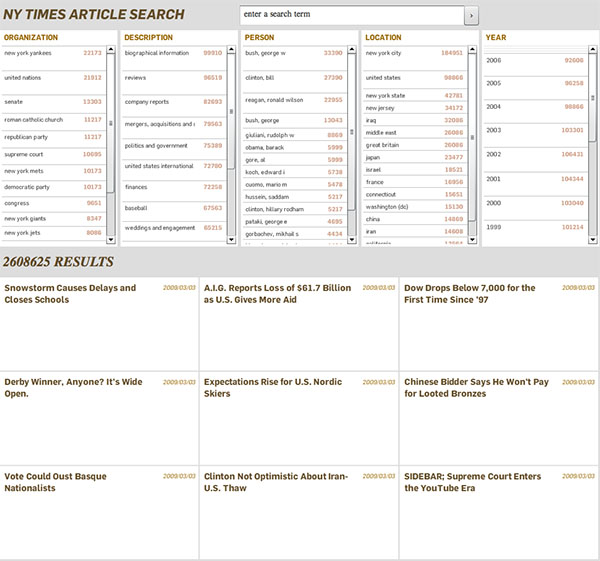Select 'clinton, bill' in Person list
Screen dimensions: 600x561
(262, 77)
